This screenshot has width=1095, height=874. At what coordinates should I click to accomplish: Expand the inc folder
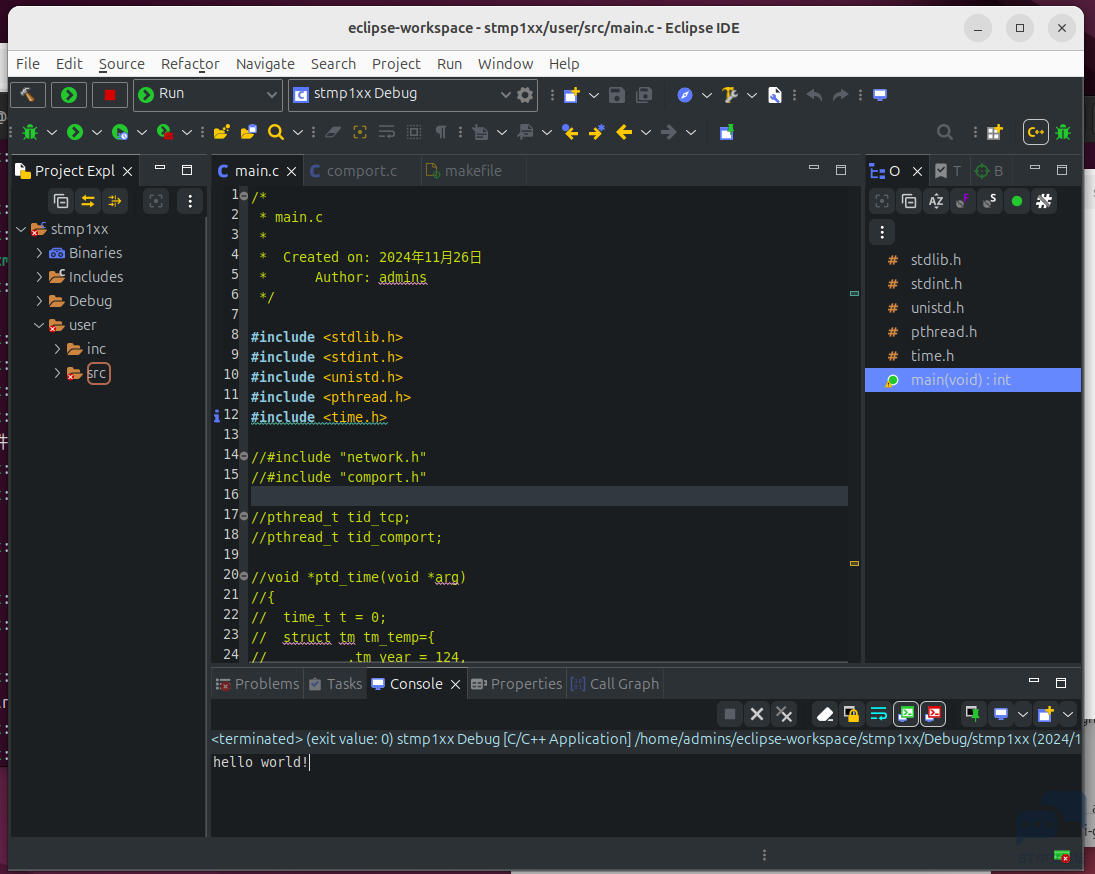pyautogui.click(x=57, y=349)
